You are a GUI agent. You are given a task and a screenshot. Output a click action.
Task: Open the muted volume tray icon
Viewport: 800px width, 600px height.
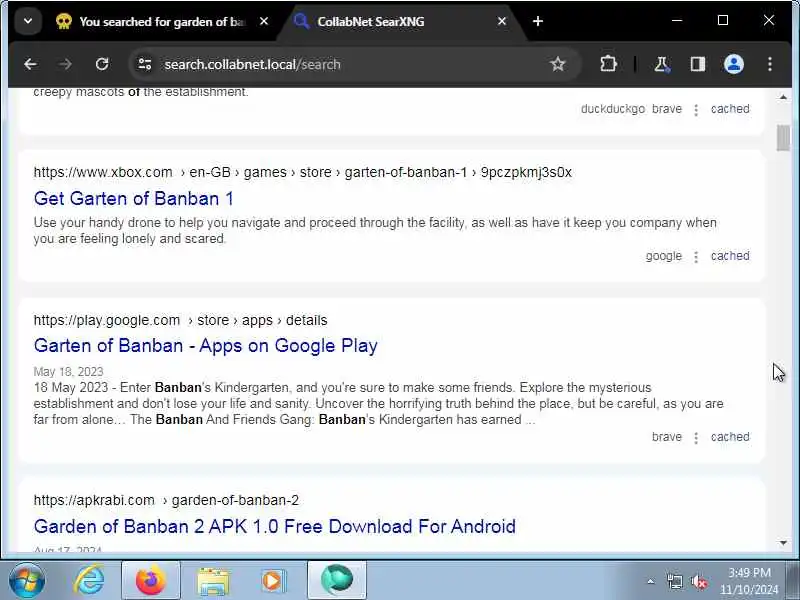699,581
